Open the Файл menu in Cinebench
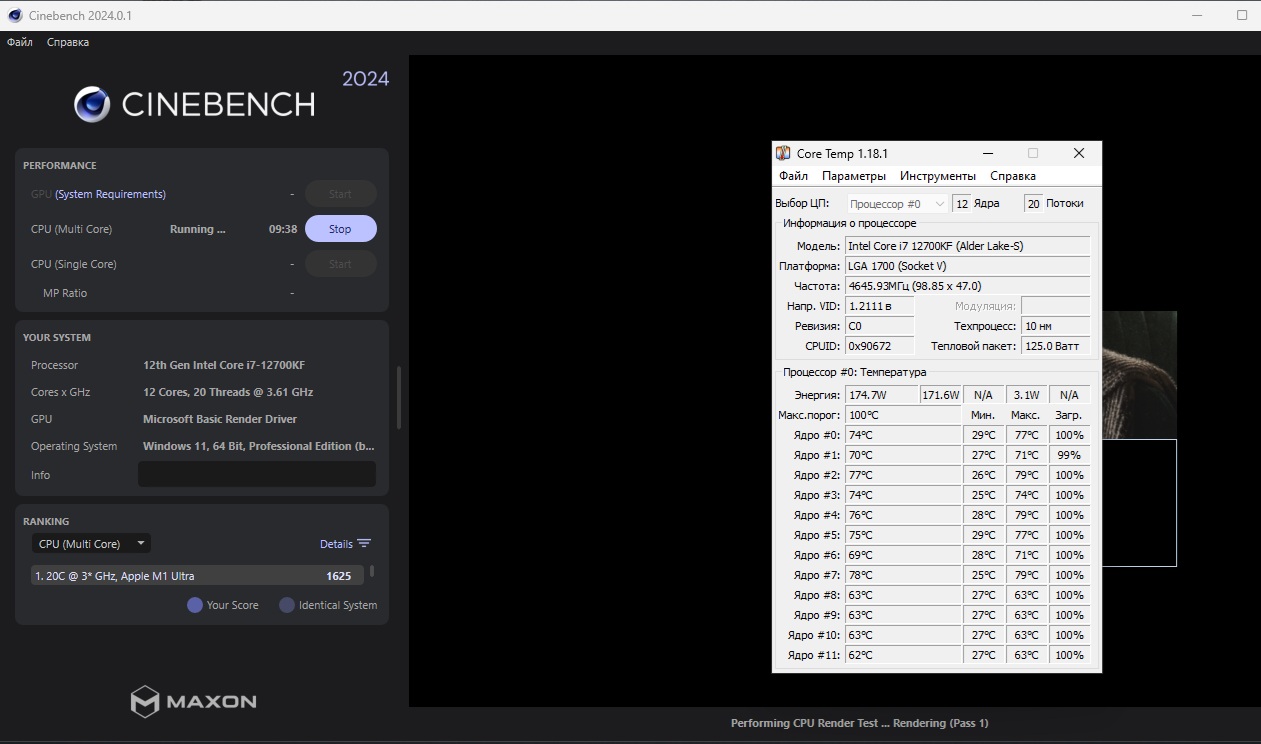This screenshot has height=744, width=1261. pos(20,42)
